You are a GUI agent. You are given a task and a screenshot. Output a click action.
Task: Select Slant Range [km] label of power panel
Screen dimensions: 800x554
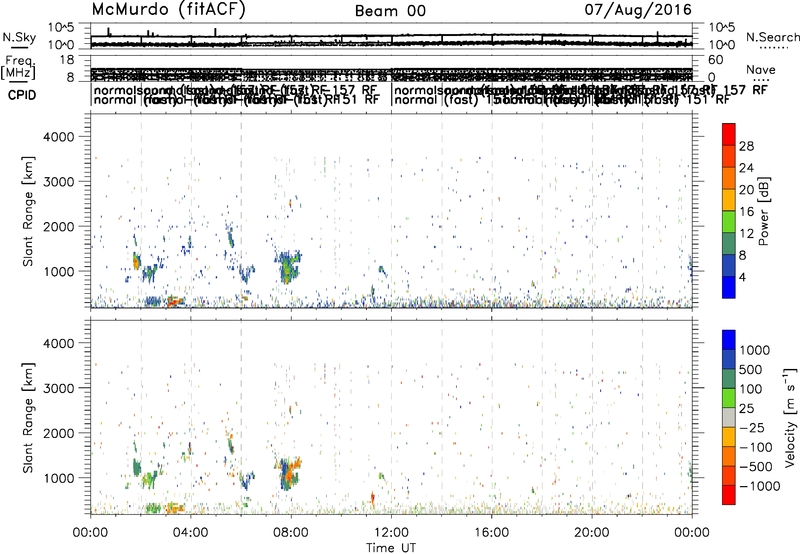pos(28,211)
